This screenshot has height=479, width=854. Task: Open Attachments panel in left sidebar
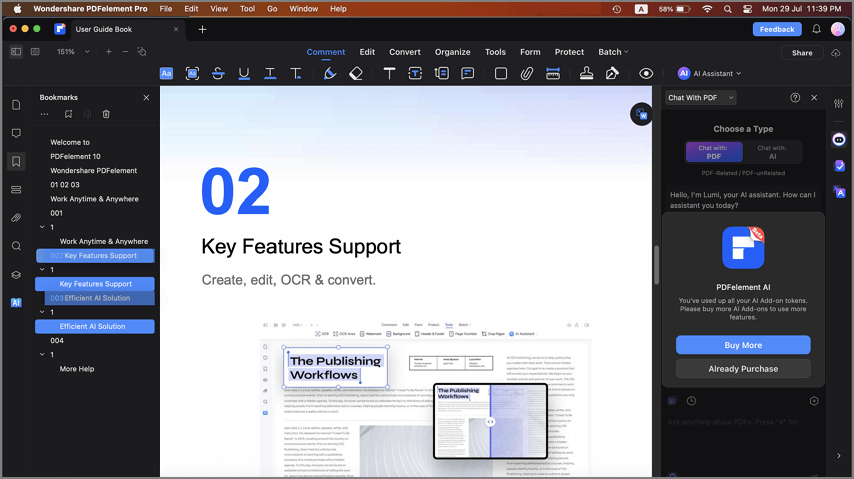click(16, 218)
